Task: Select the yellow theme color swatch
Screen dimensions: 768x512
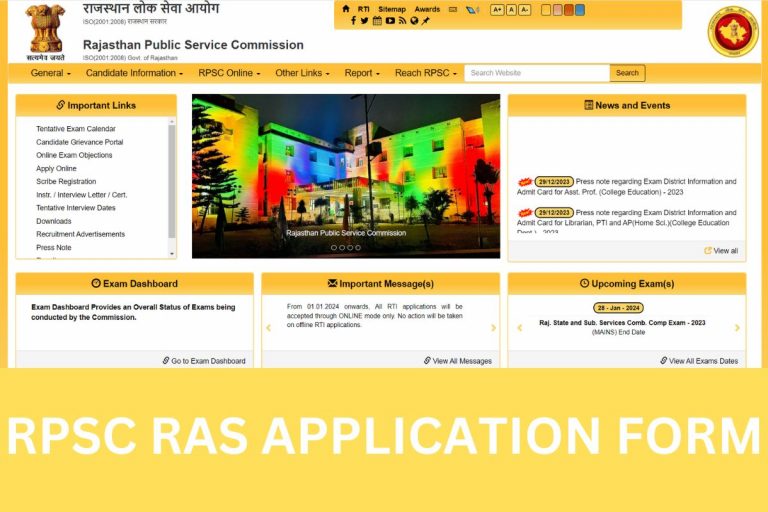Action: tap(546, 10)
